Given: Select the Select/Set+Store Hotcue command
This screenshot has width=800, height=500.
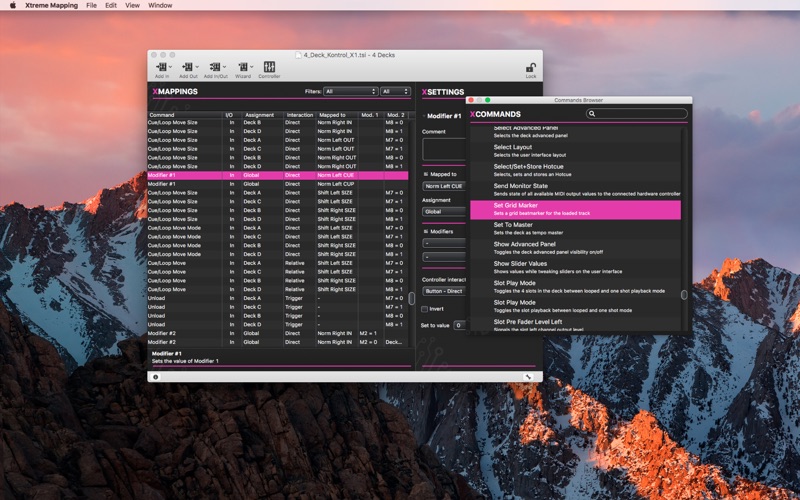Looking at the screenshot, I should 575,170.
